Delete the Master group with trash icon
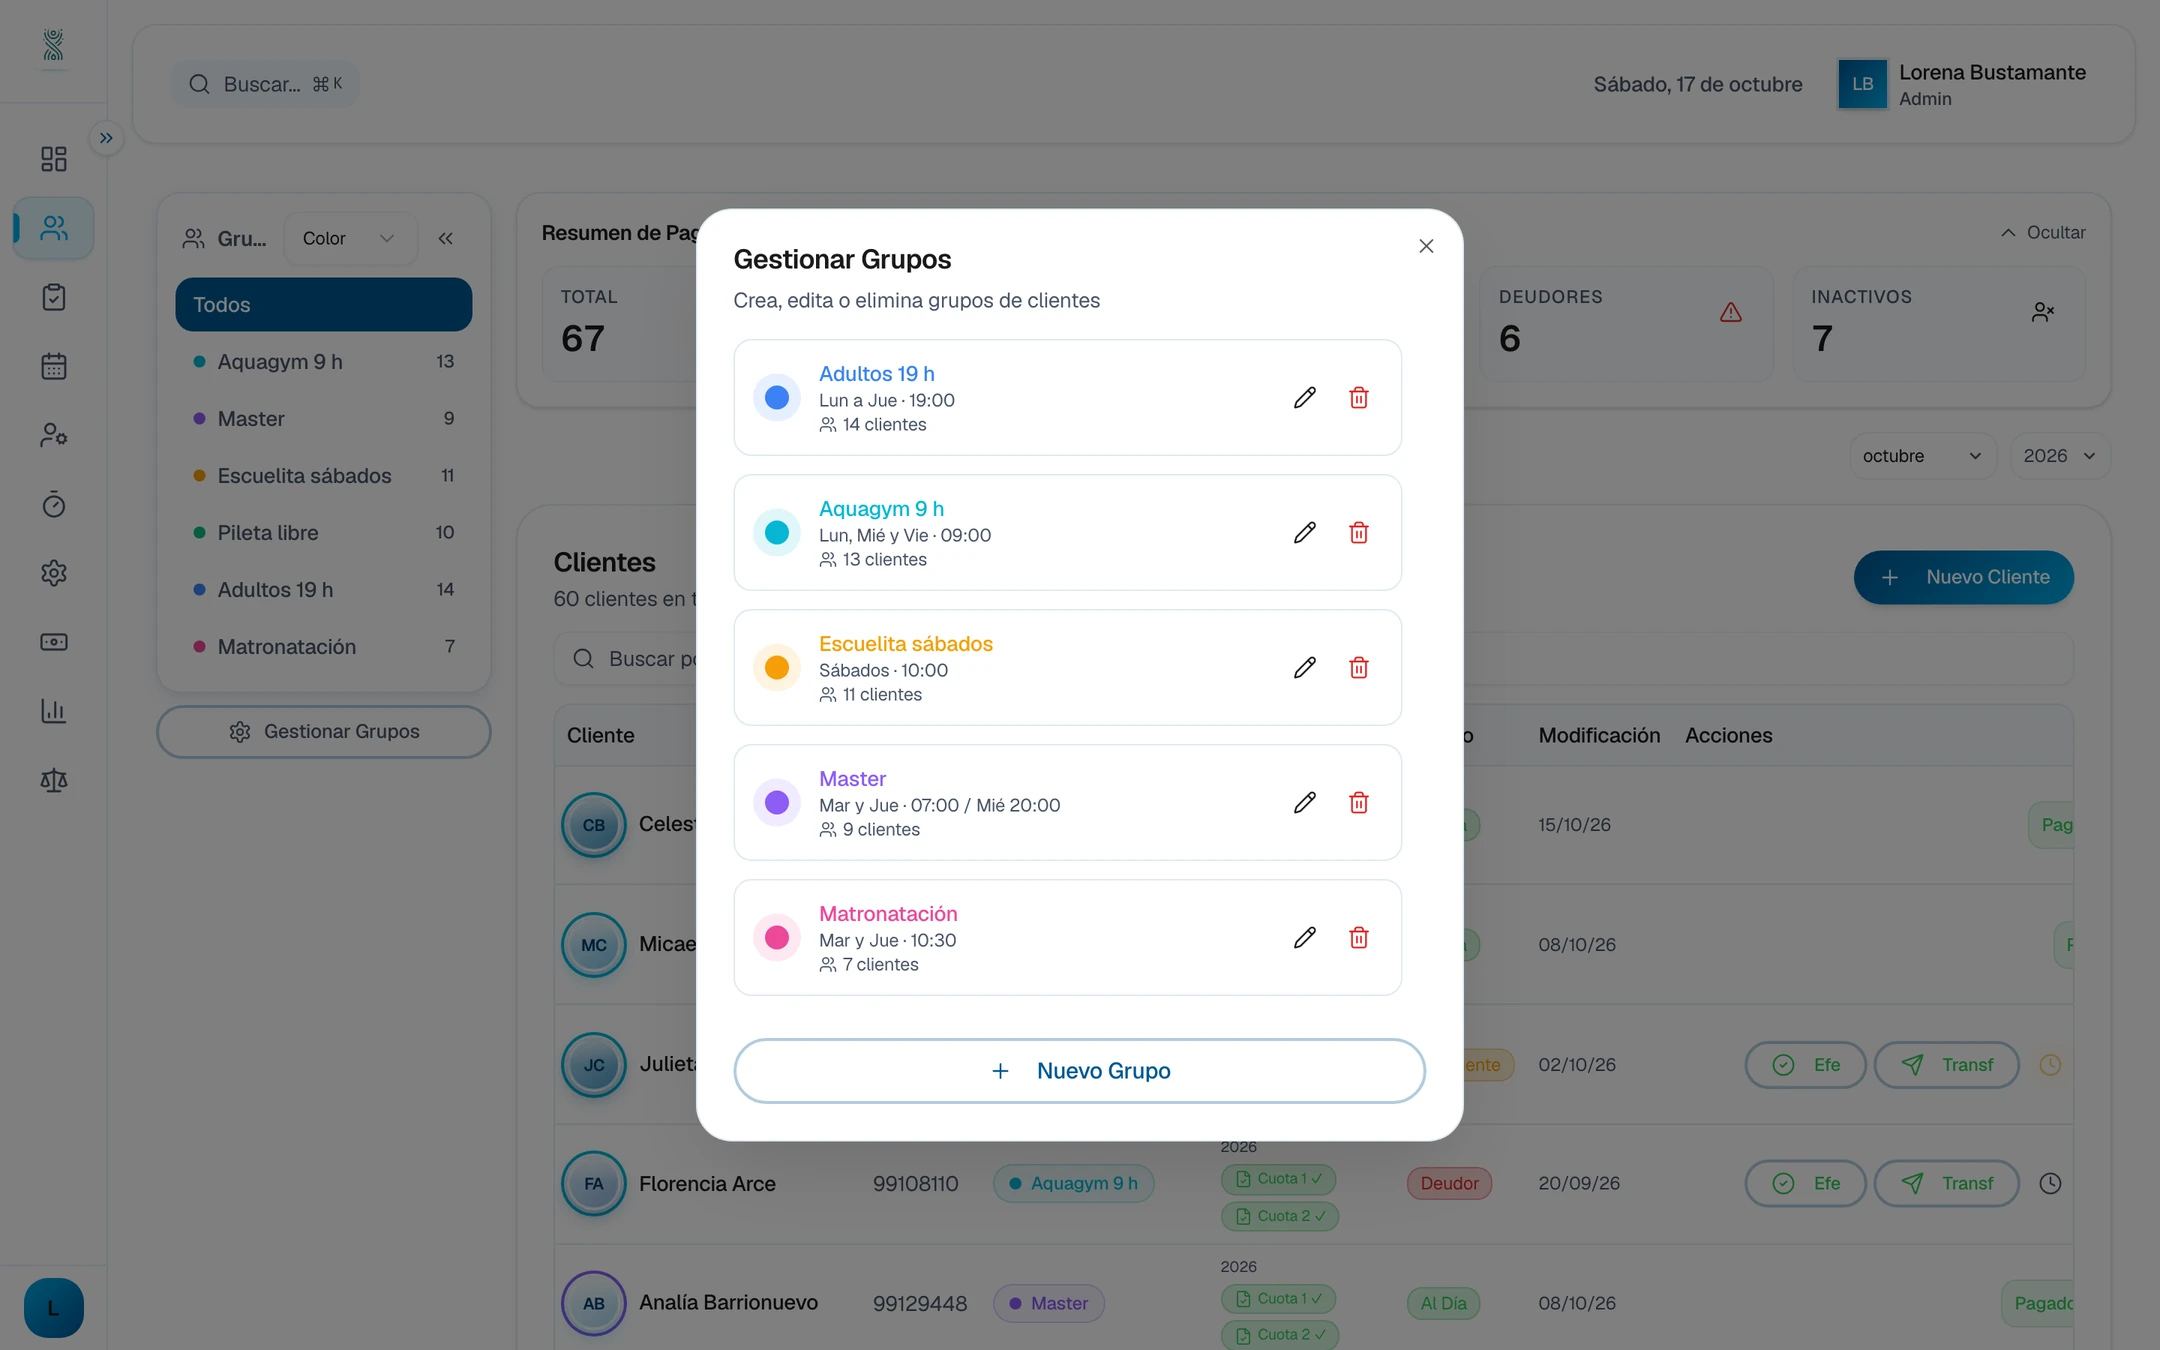2160x1350 pixels. [1358, 803]
